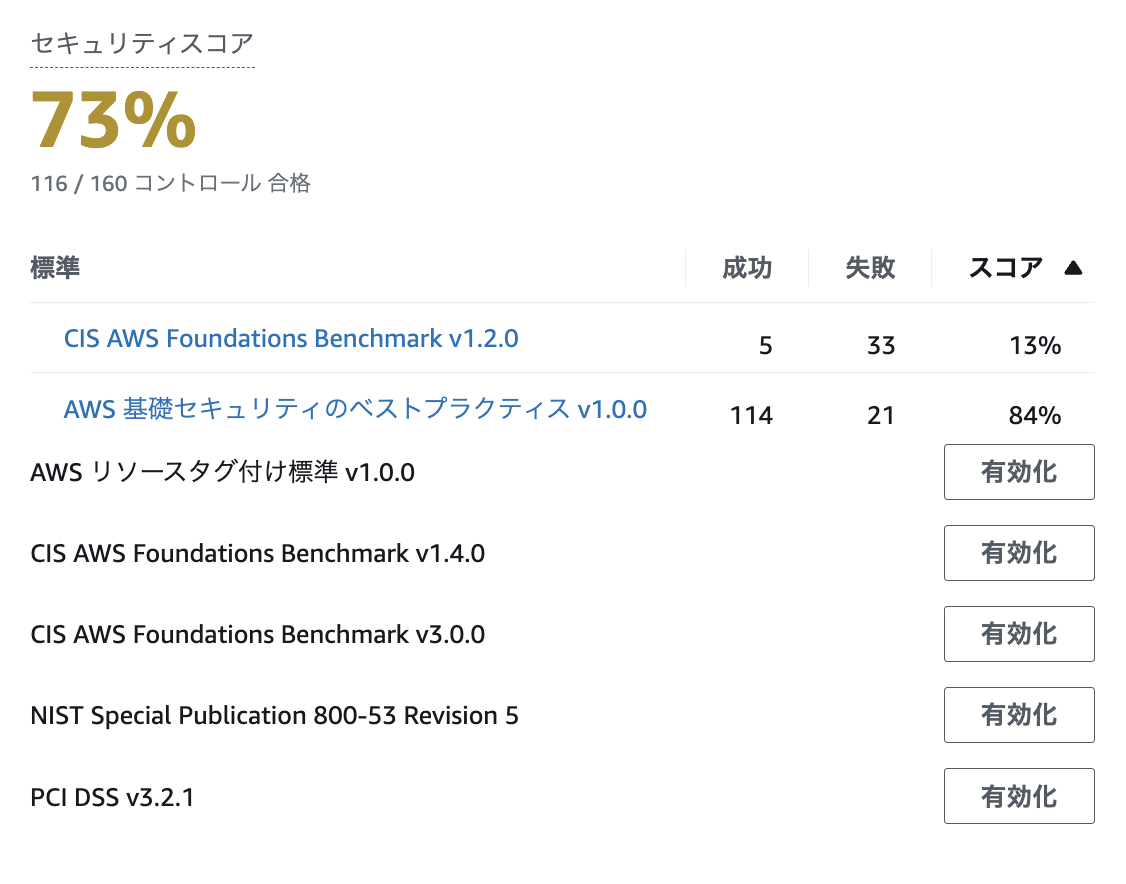The width and height of the screenshot is (1126, 884).
Task: Click the PCI DSS v3.2.1 name
Action: point(113,797)
